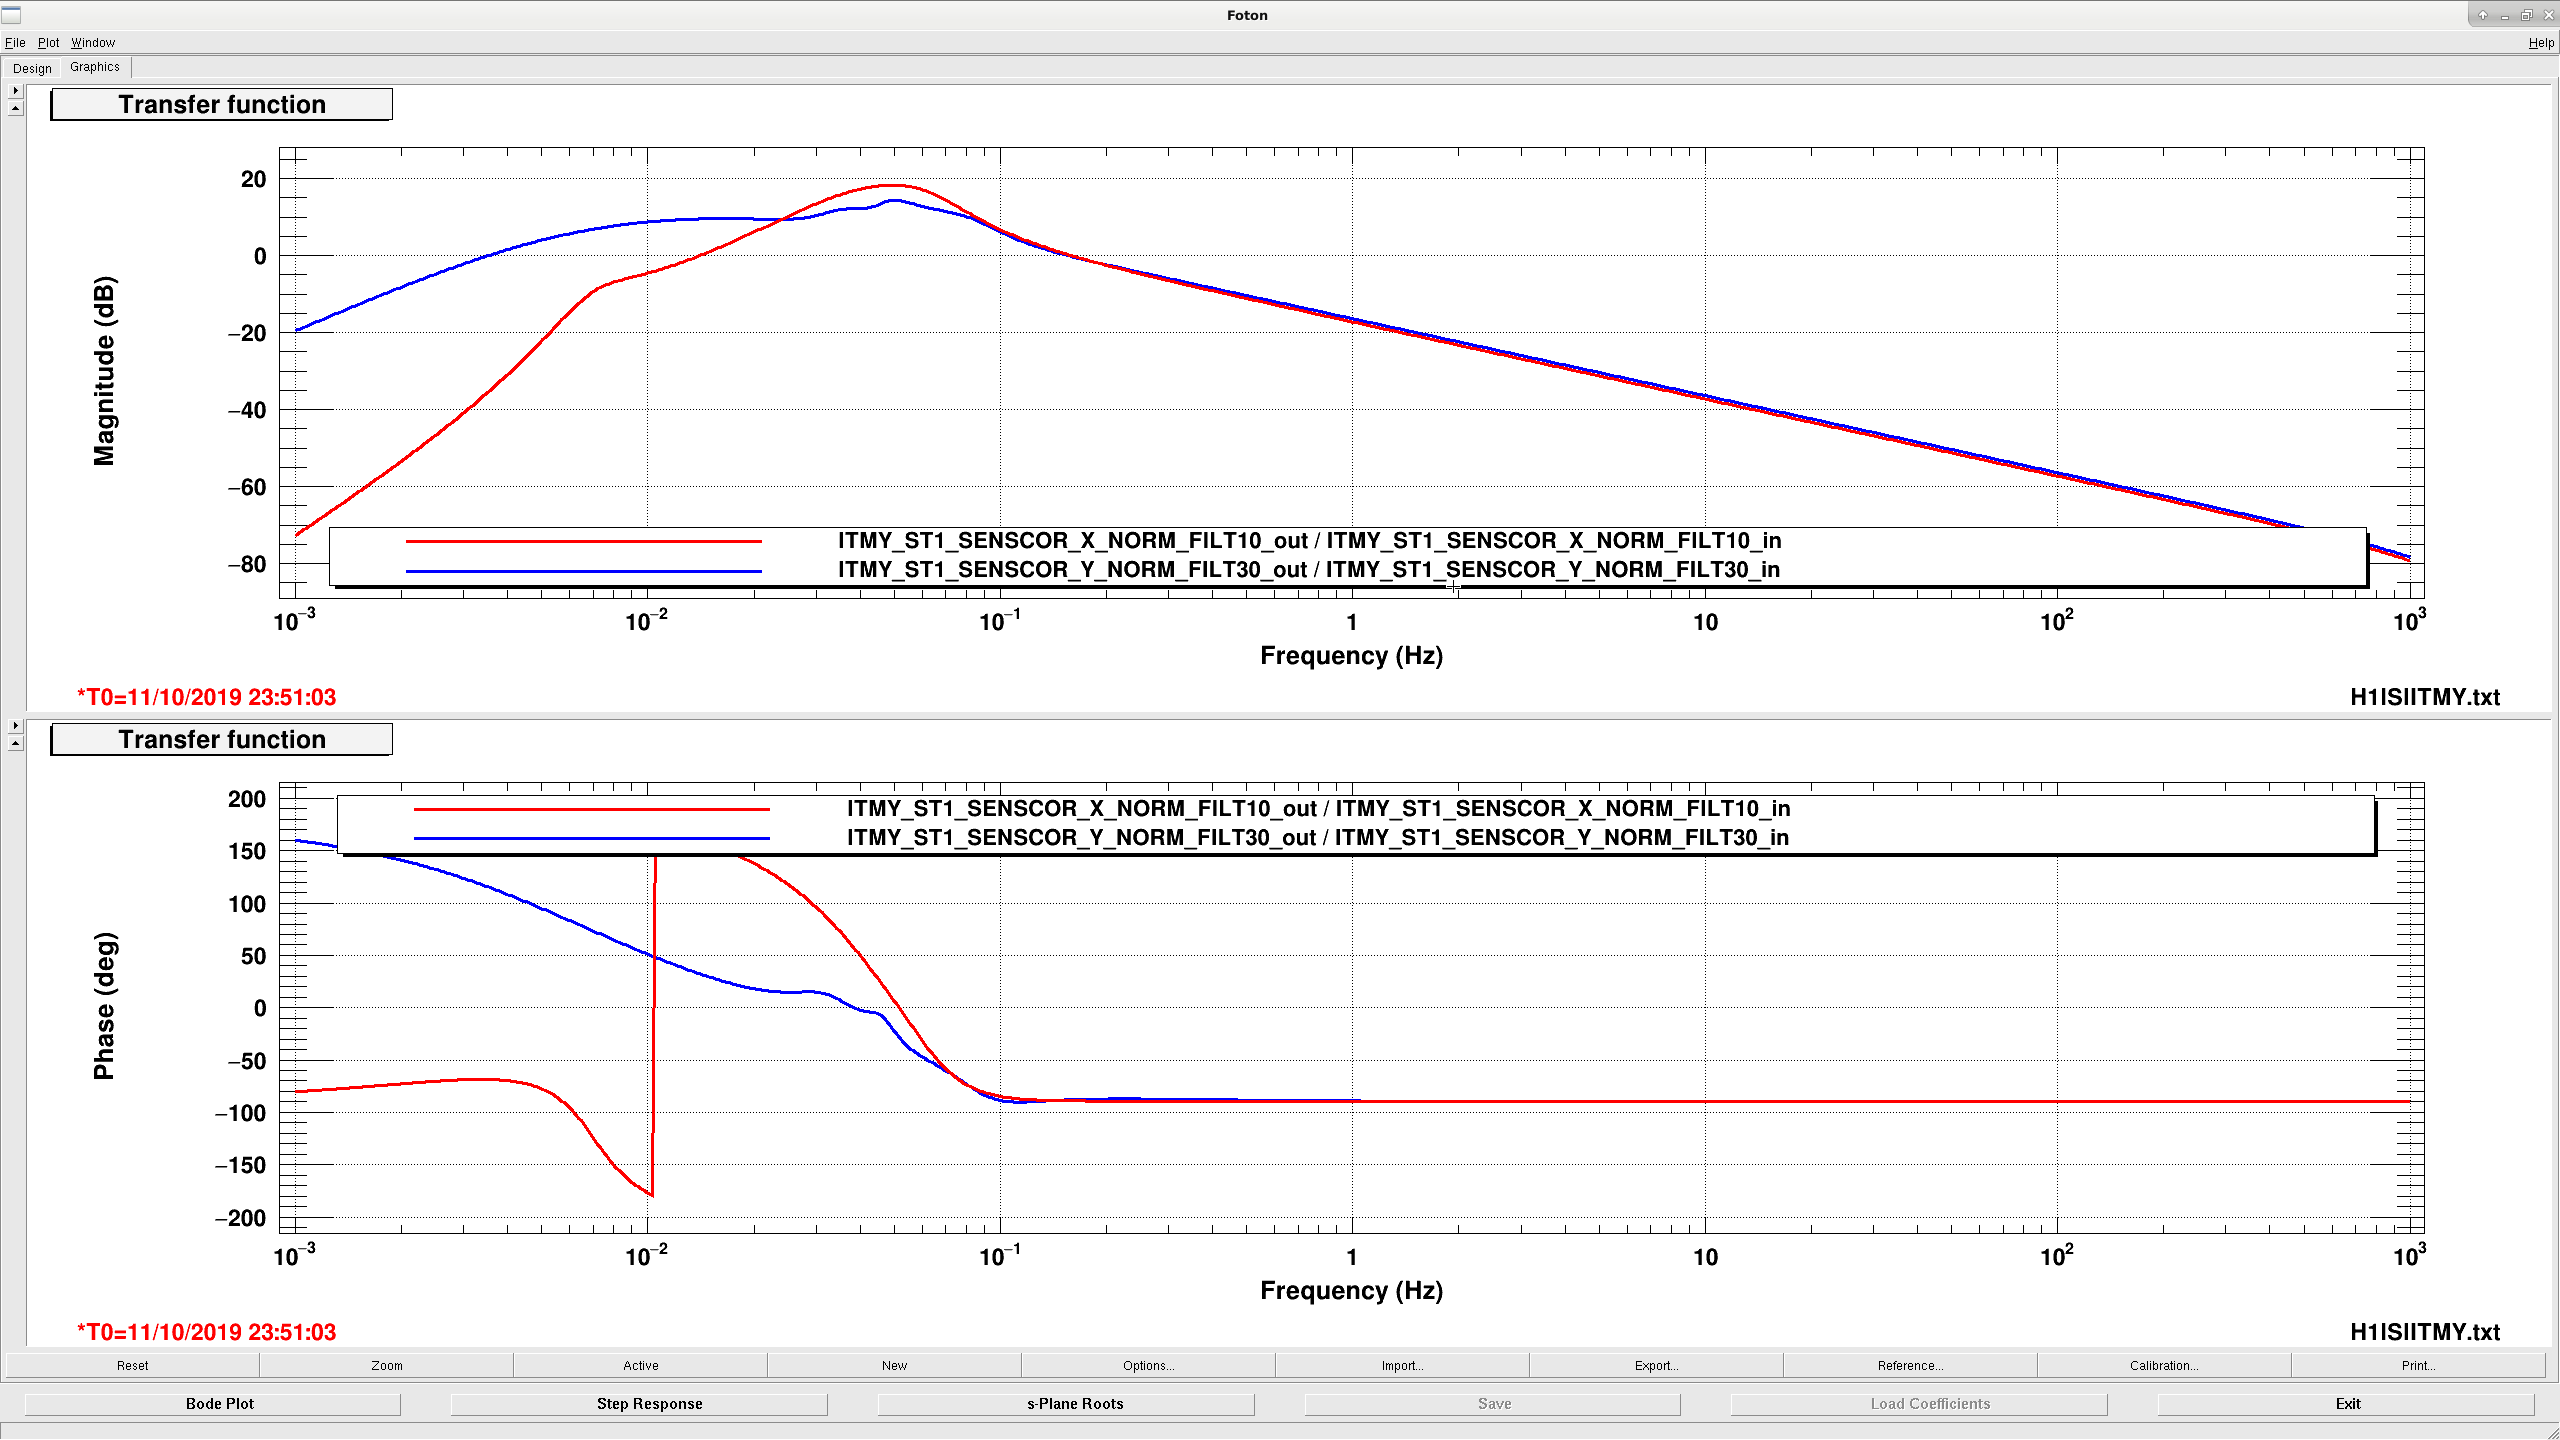This screenshot has width=2560, height=1440.
Task: Select the Graphics tab
Action: [x=95, y=67]
